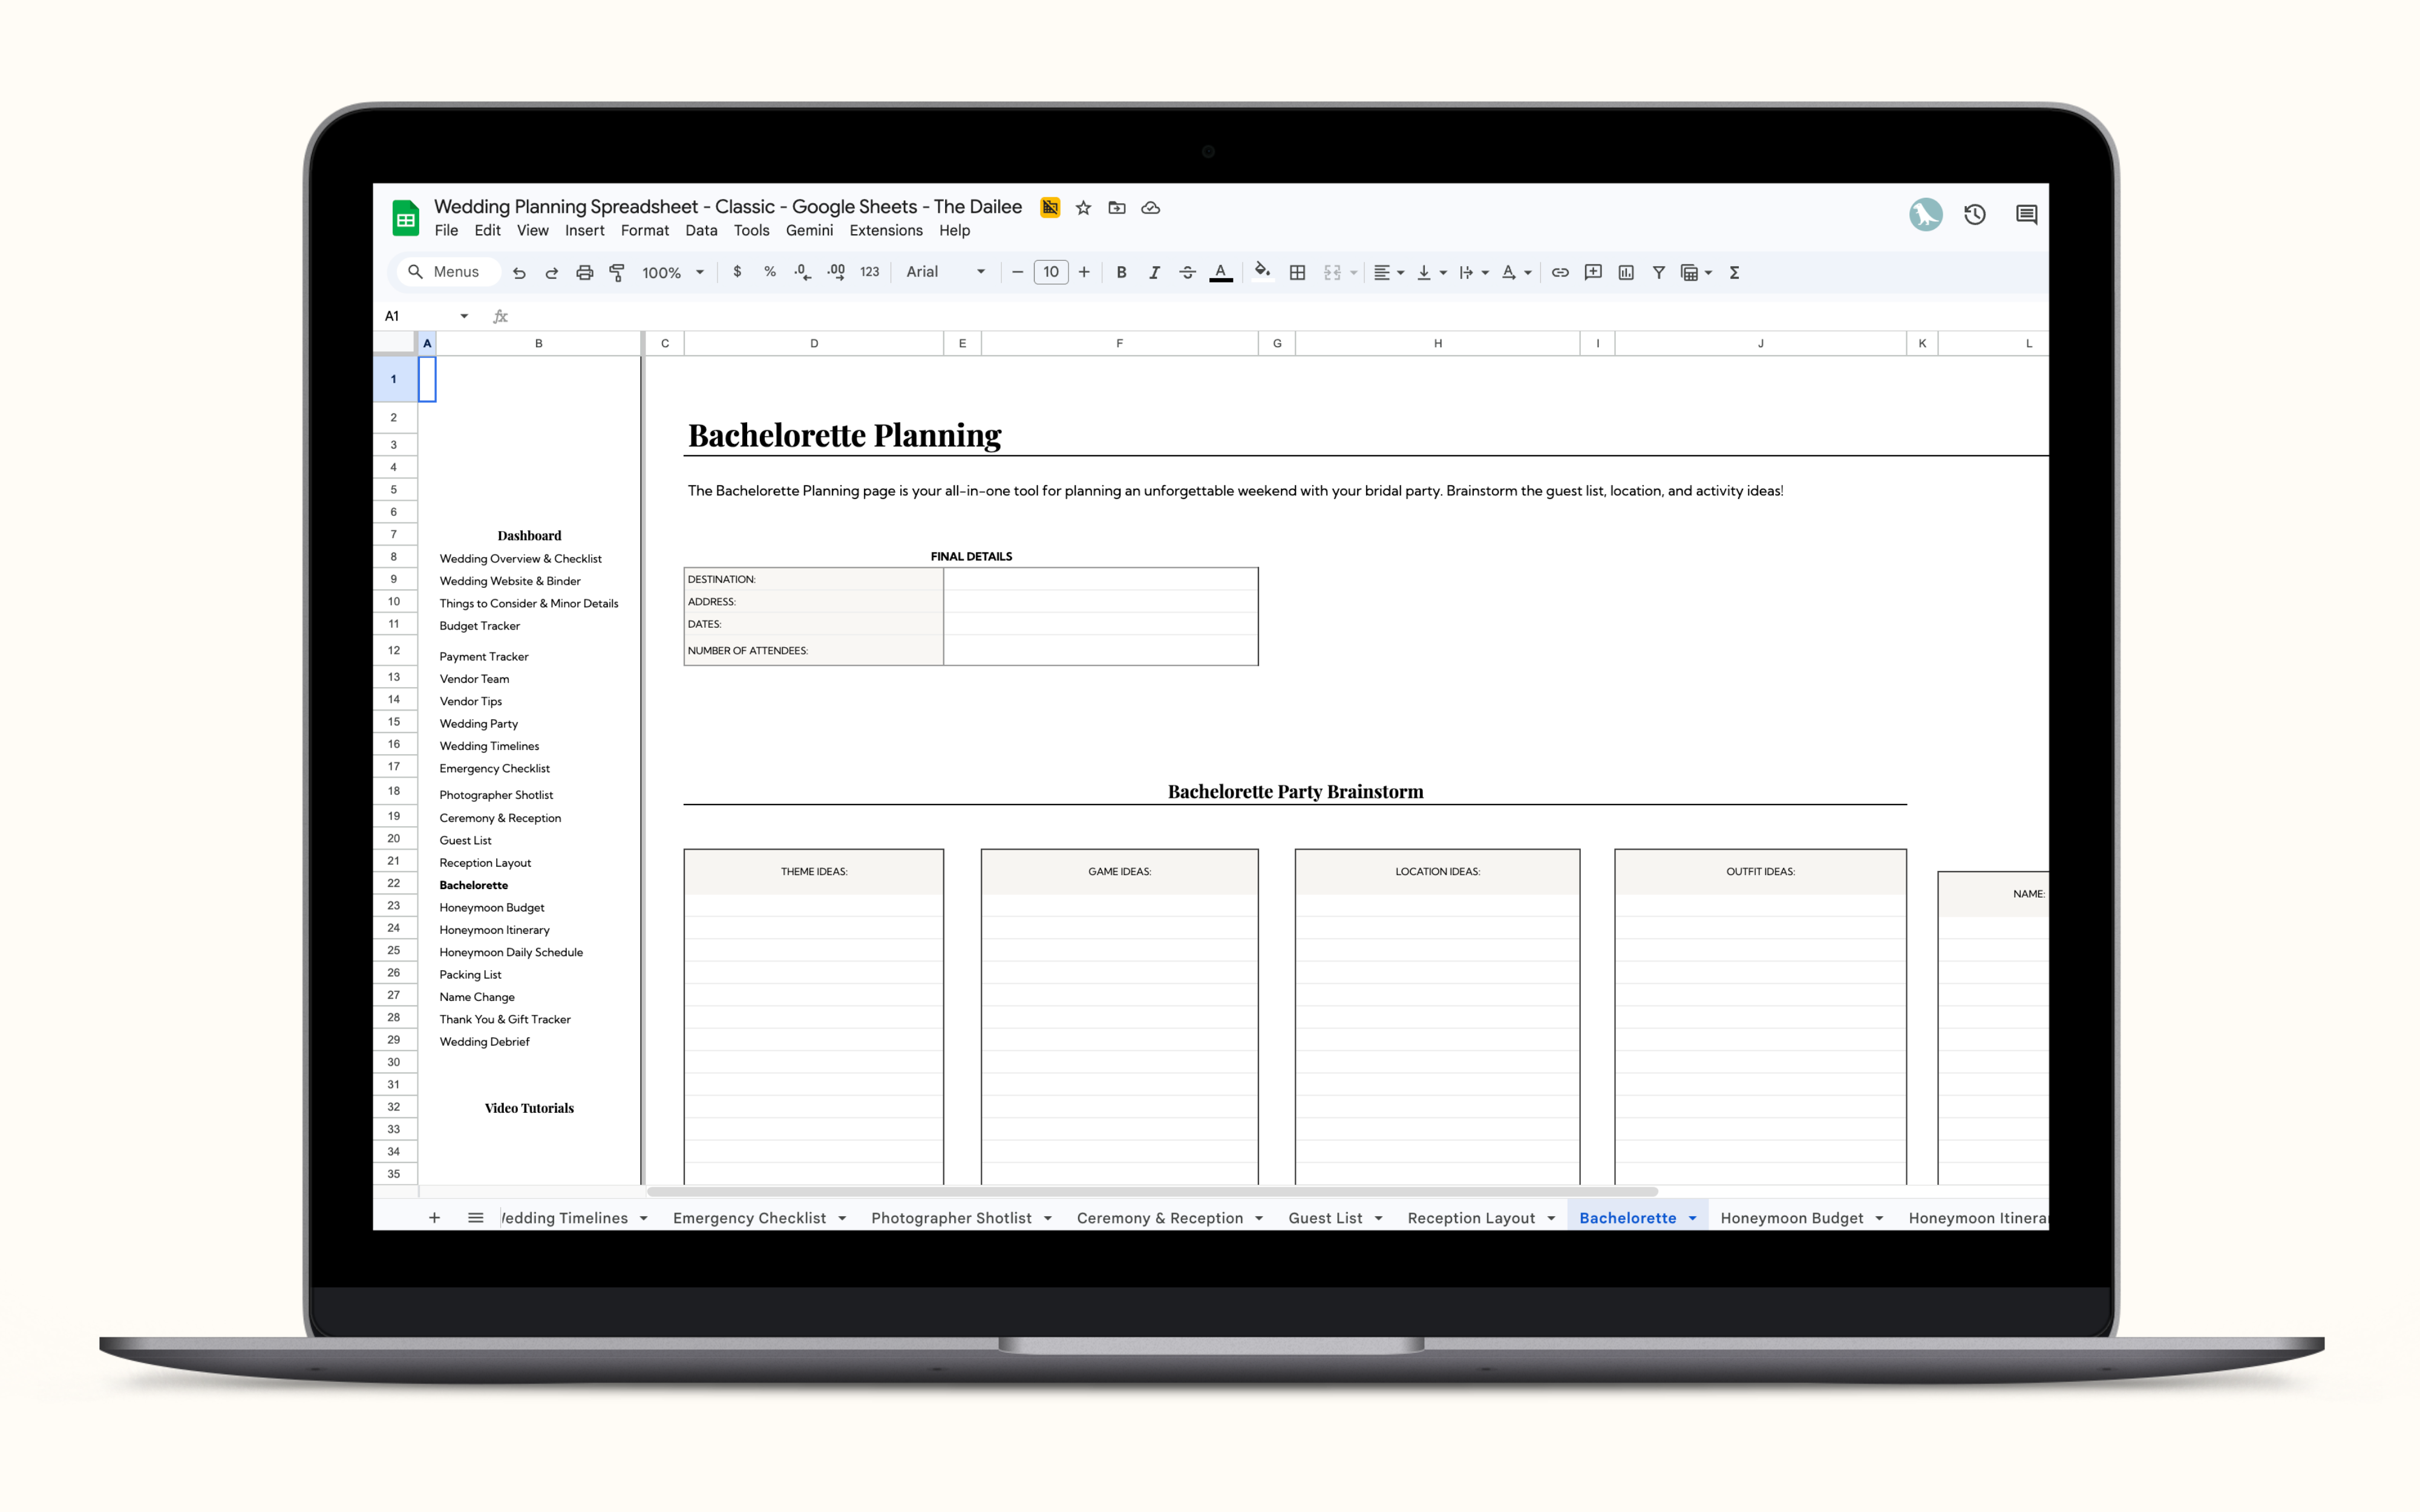Toggle strikethrough formatting
This screenshot has width=2420, height=1512.
pos(1187,272)
